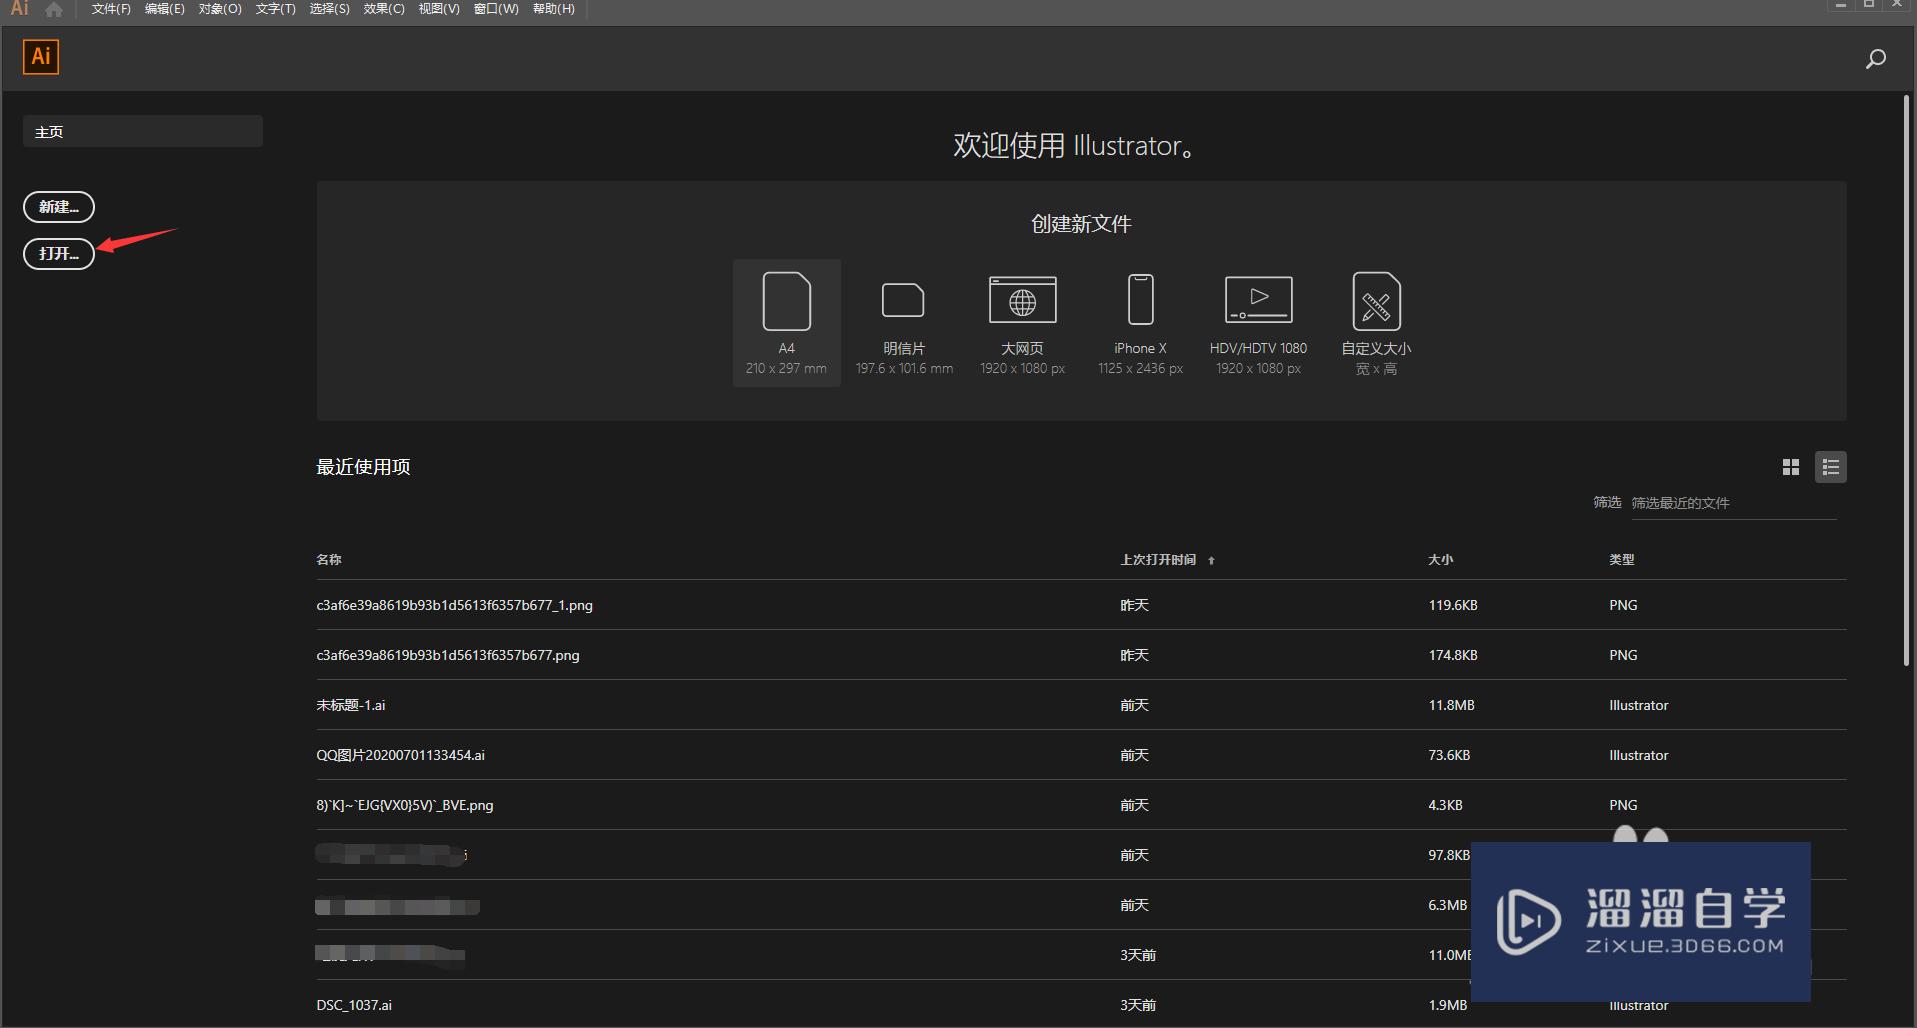Click the 筛选最近的文件 filter field

1733,503
